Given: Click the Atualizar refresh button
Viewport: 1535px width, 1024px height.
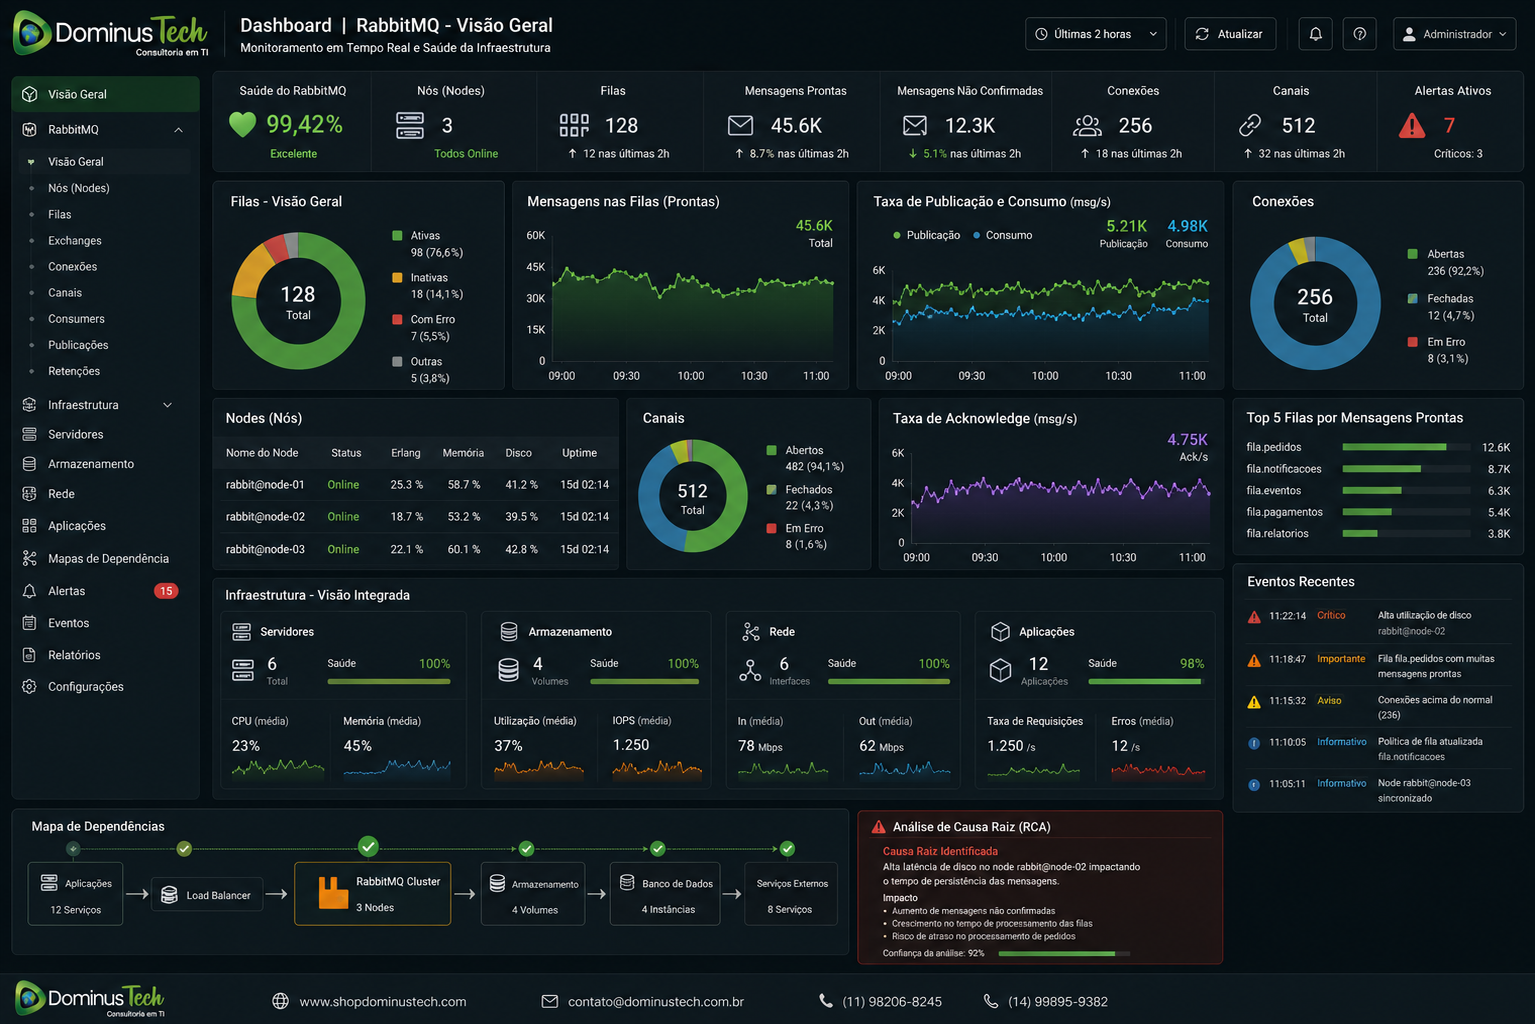Looking at the screenshot, I should tap(1230, 34).
